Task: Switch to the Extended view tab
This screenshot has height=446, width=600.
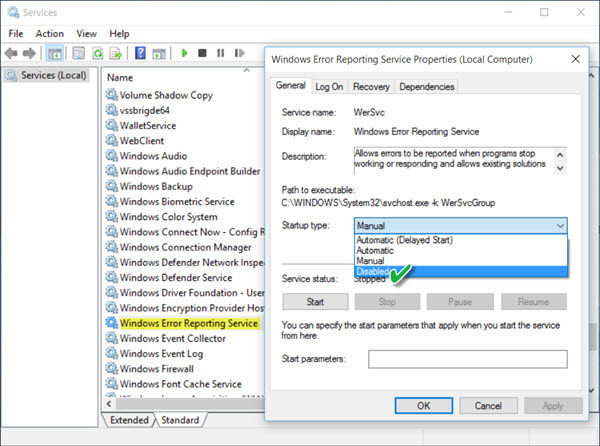Action: pyautogui.click(x=129, y=420)
